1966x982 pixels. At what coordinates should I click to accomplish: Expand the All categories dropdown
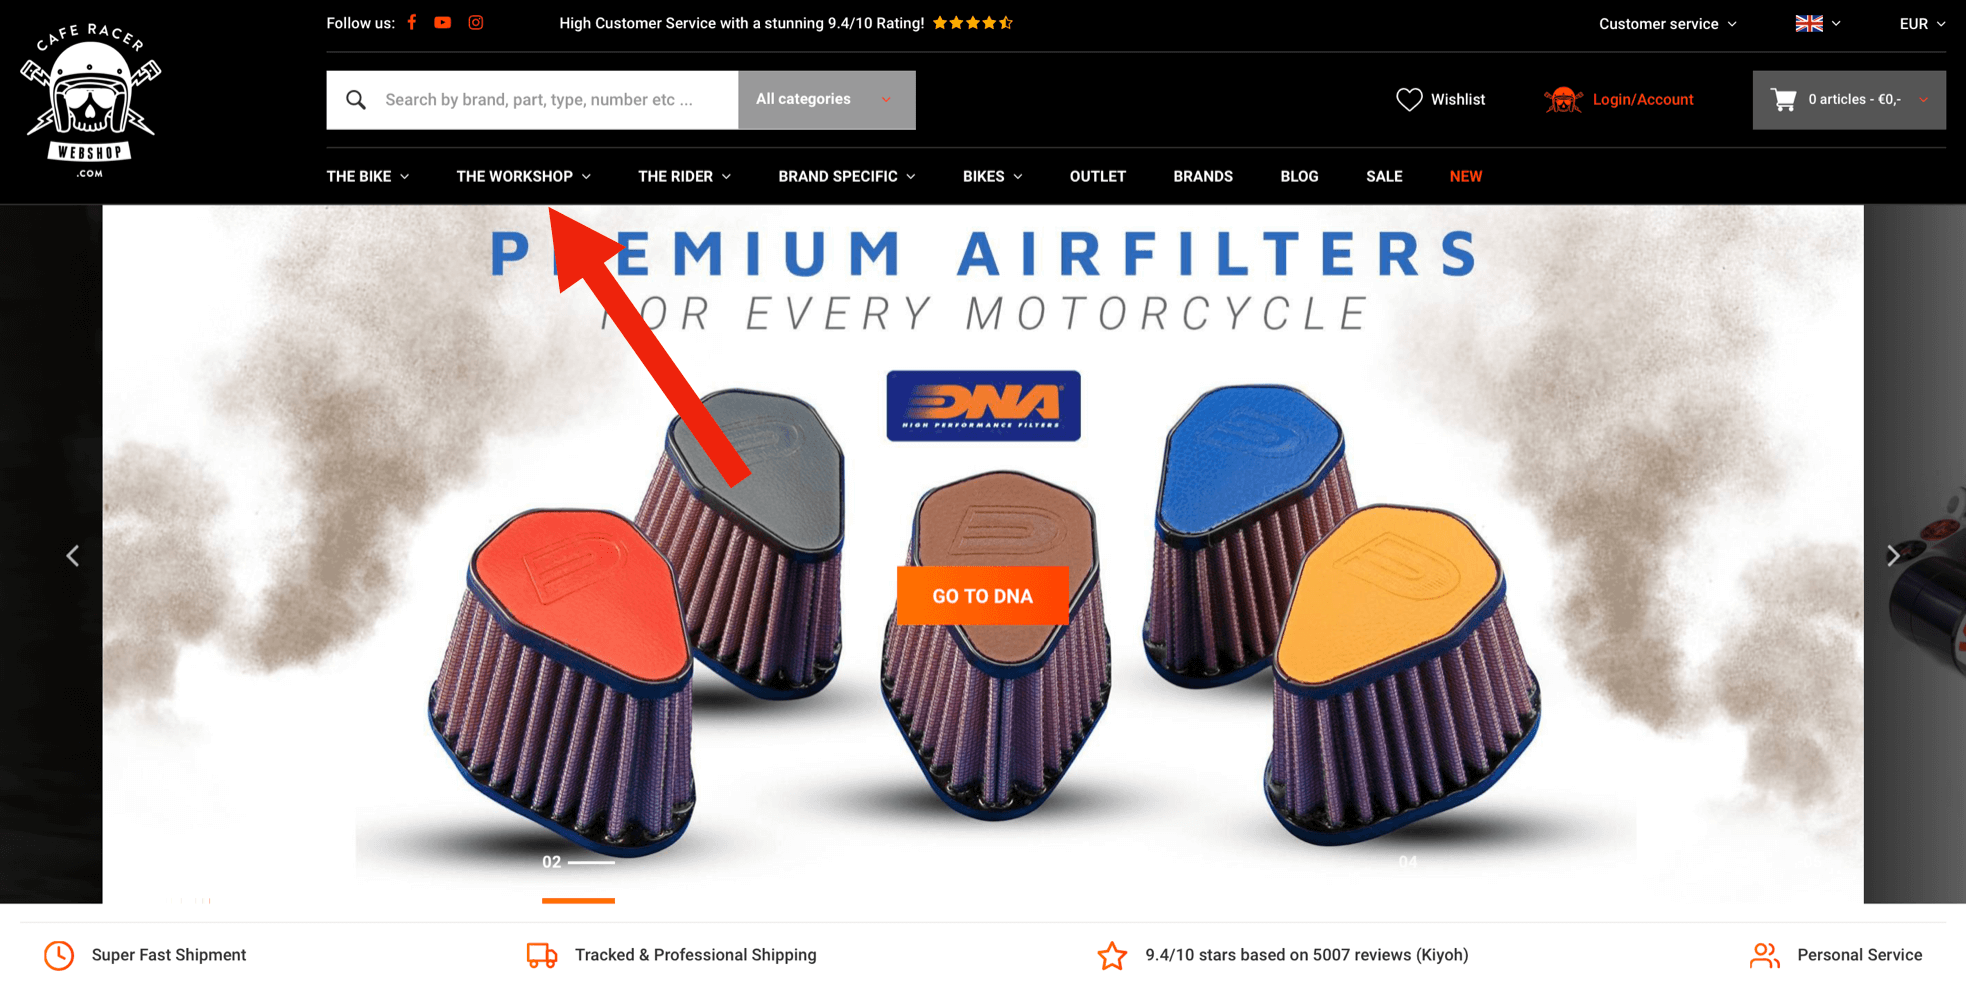(826, 99)
